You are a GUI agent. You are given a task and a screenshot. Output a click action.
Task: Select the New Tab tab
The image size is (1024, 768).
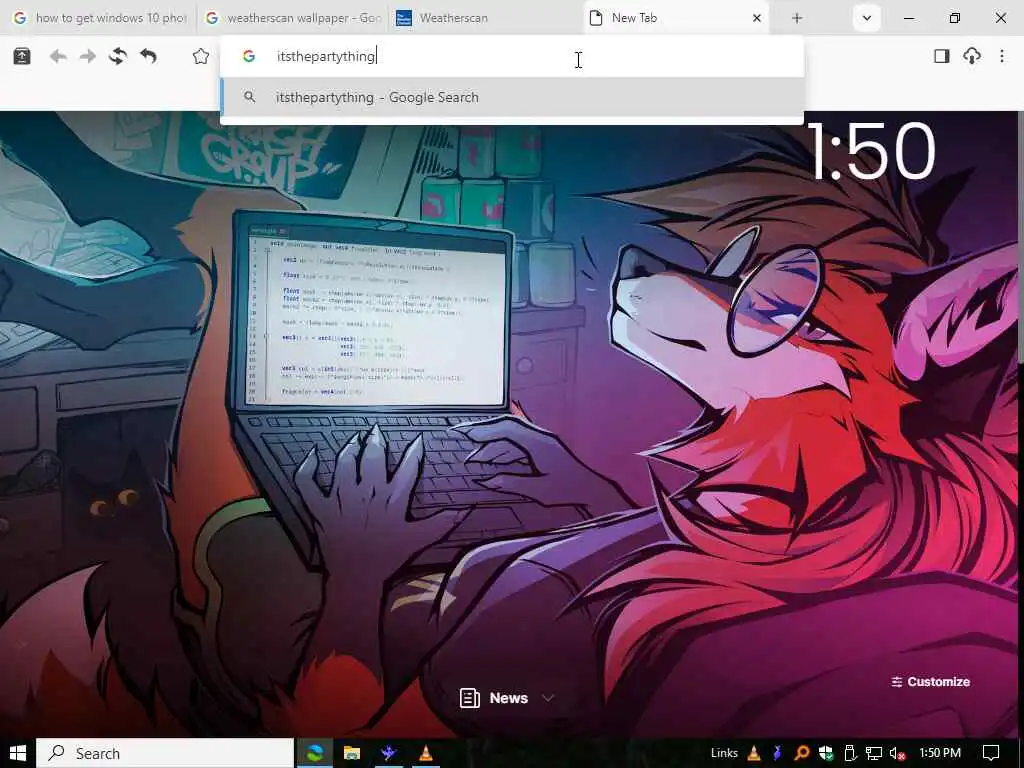pyautogui.click(x=675, y=18)
